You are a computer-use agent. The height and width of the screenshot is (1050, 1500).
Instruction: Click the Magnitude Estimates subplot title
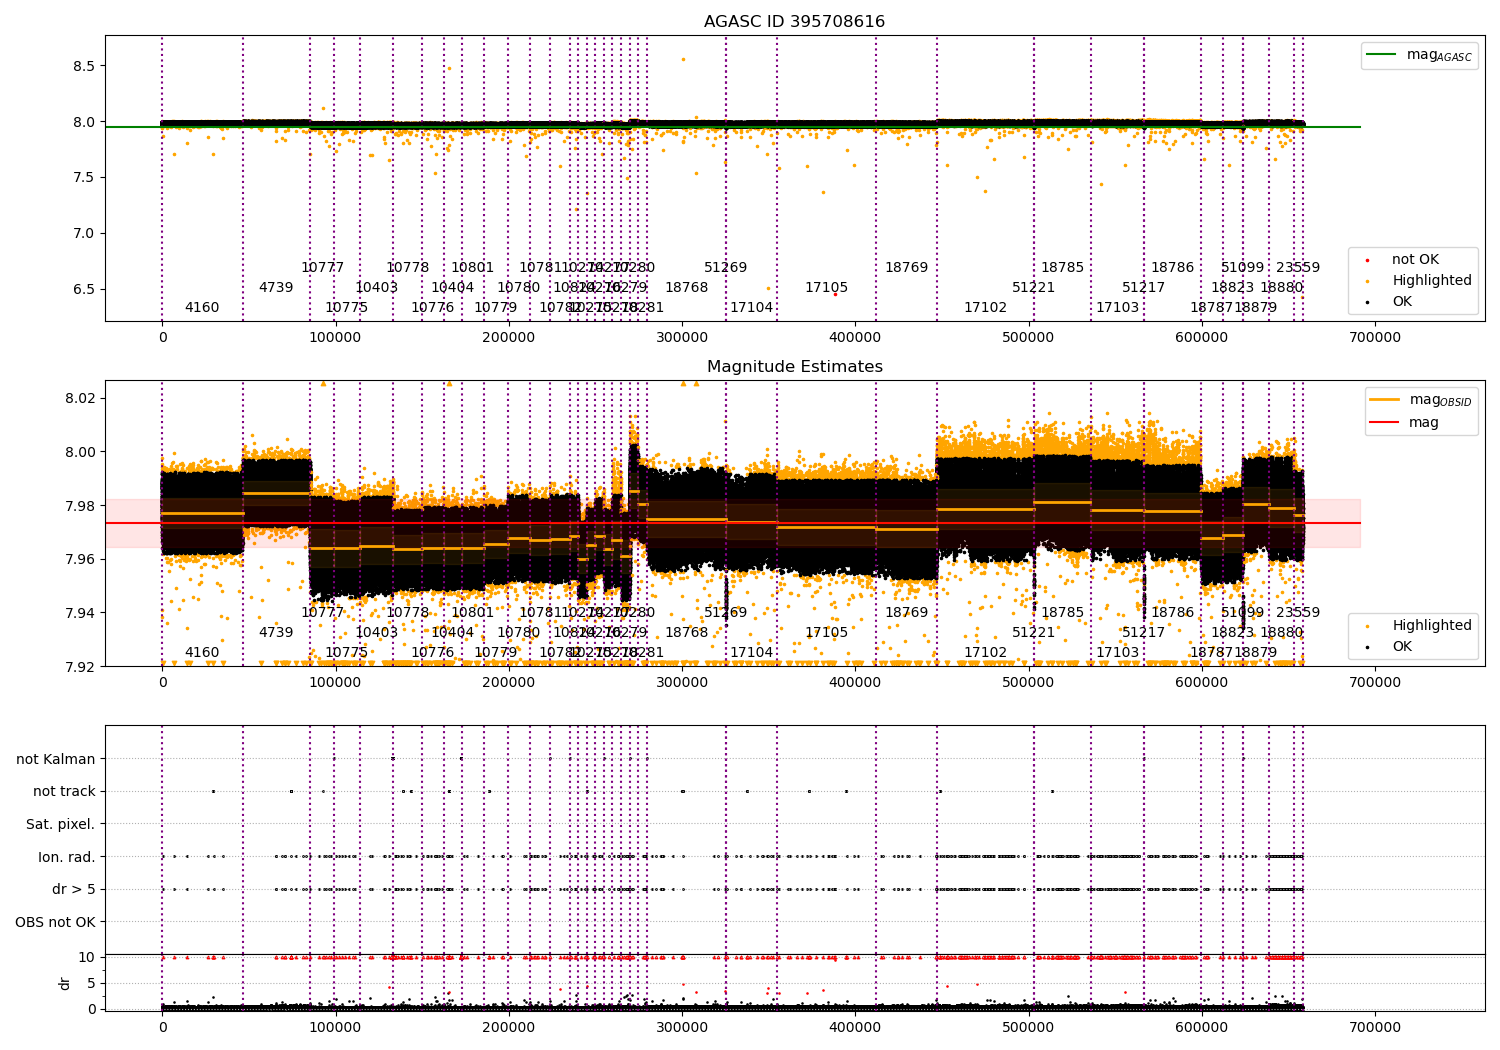pos(794,367)
